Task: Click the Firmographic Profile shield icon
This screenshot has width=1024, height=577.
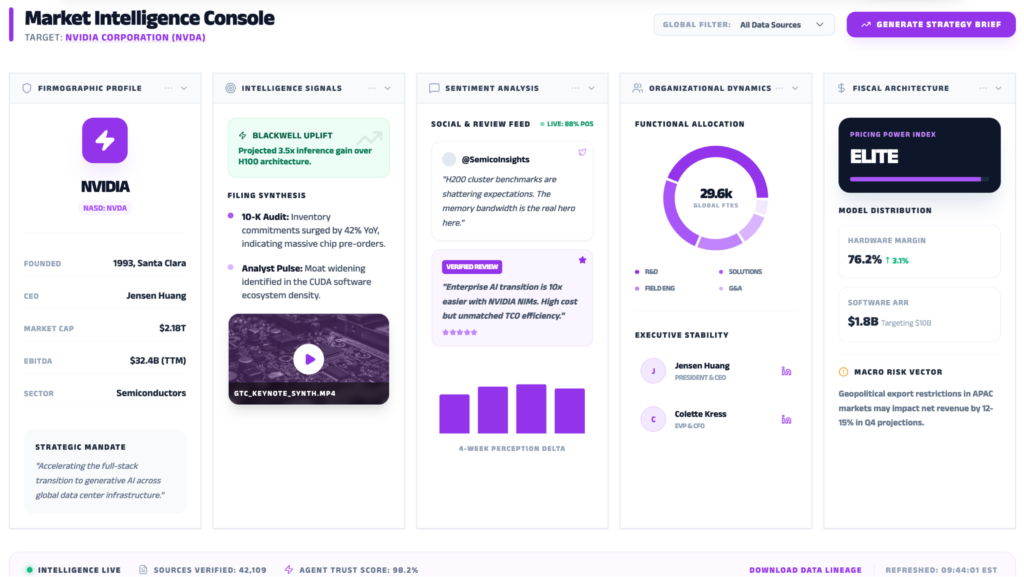Action: (x=26, y=88)
